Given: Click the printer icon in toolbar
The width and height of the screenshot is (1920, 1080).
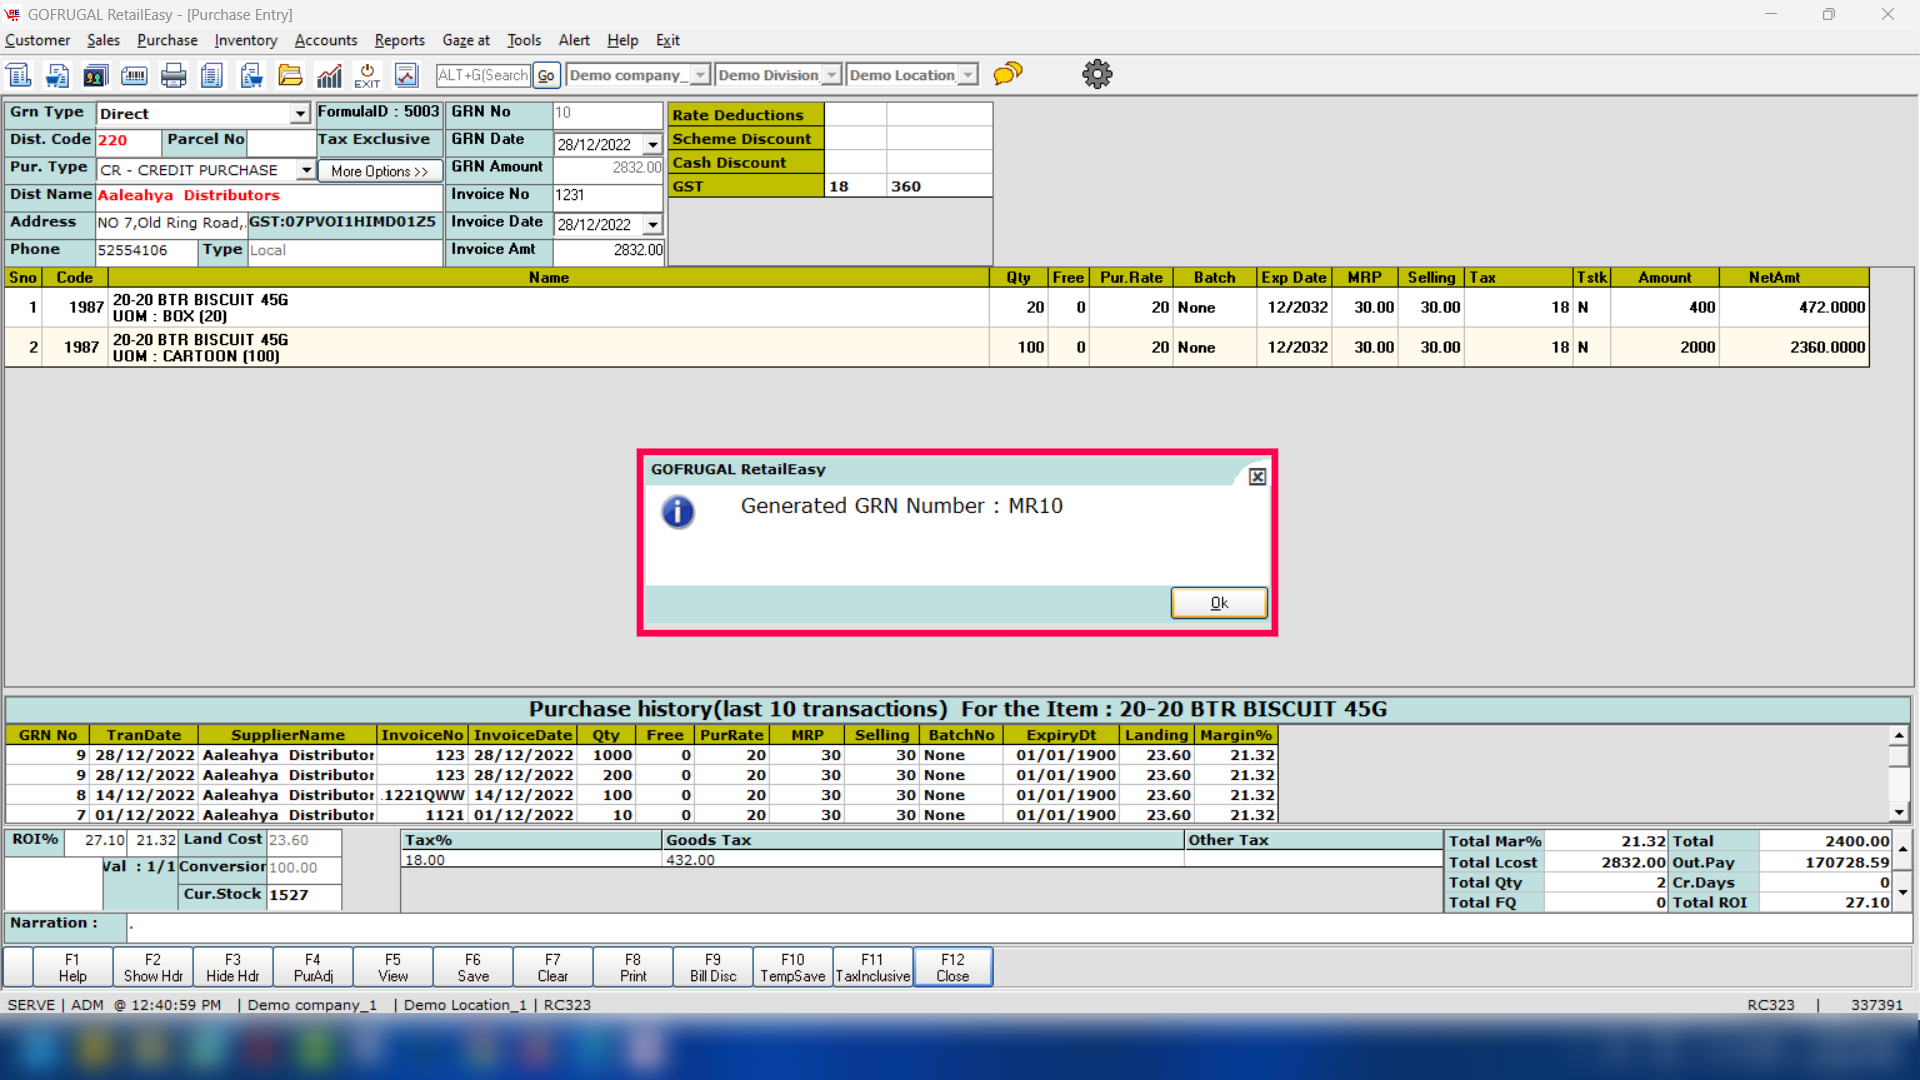Looking at the screenshot, I should (x=174, y=75).
